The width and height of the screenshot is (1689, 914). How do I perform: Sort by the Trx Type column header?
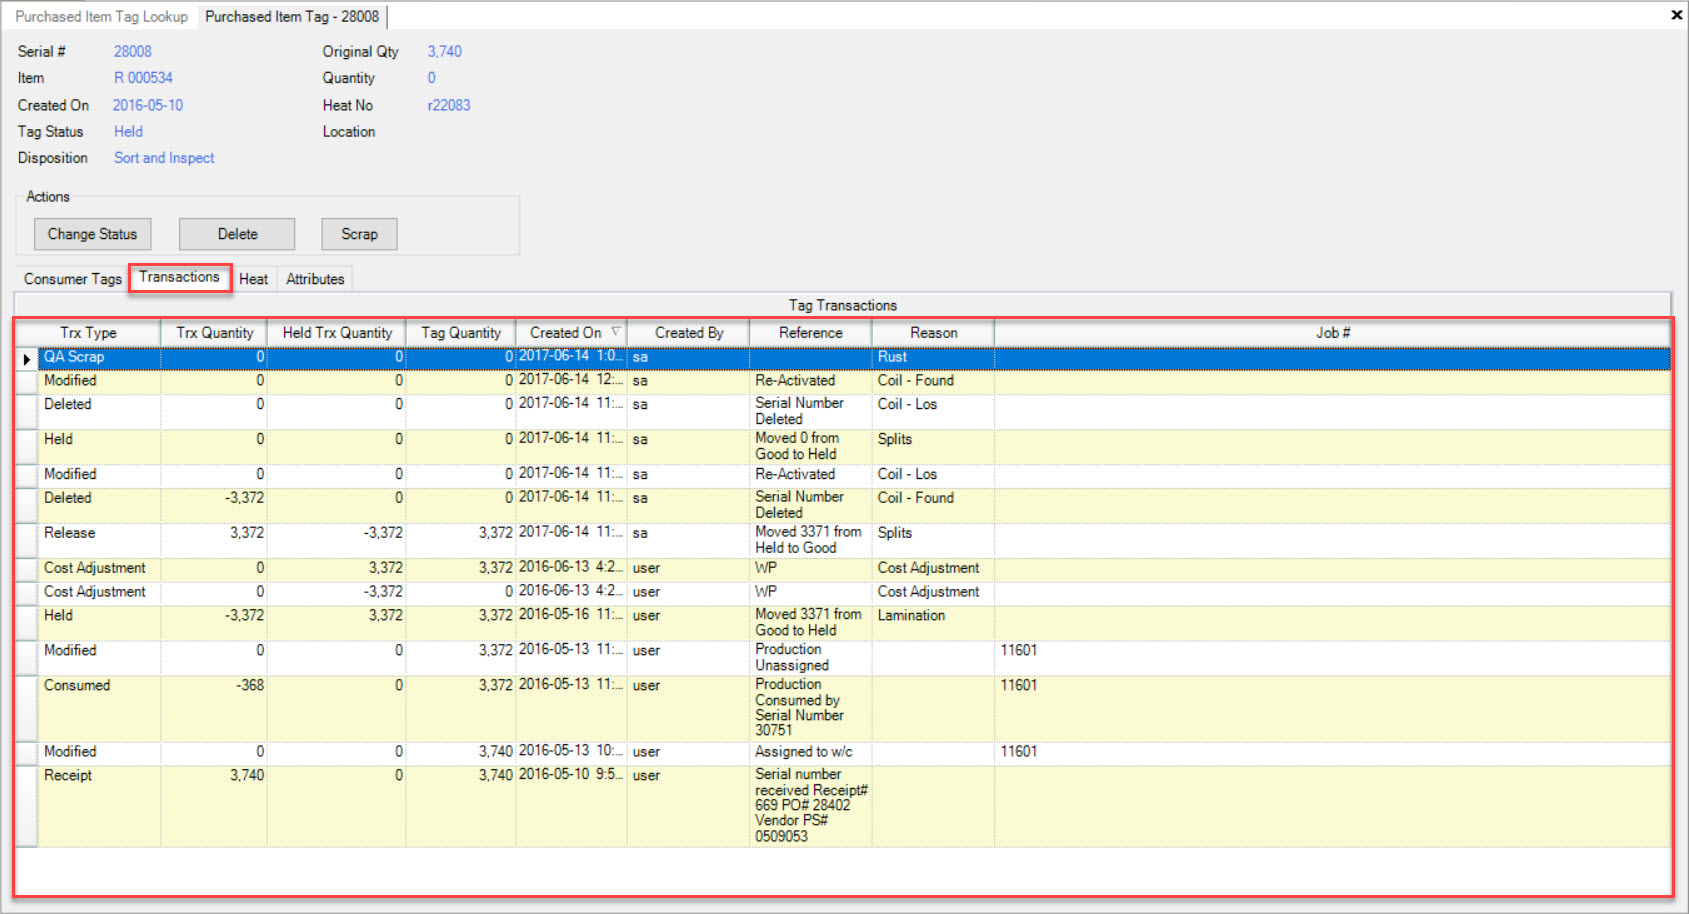(x=88, y=333)
